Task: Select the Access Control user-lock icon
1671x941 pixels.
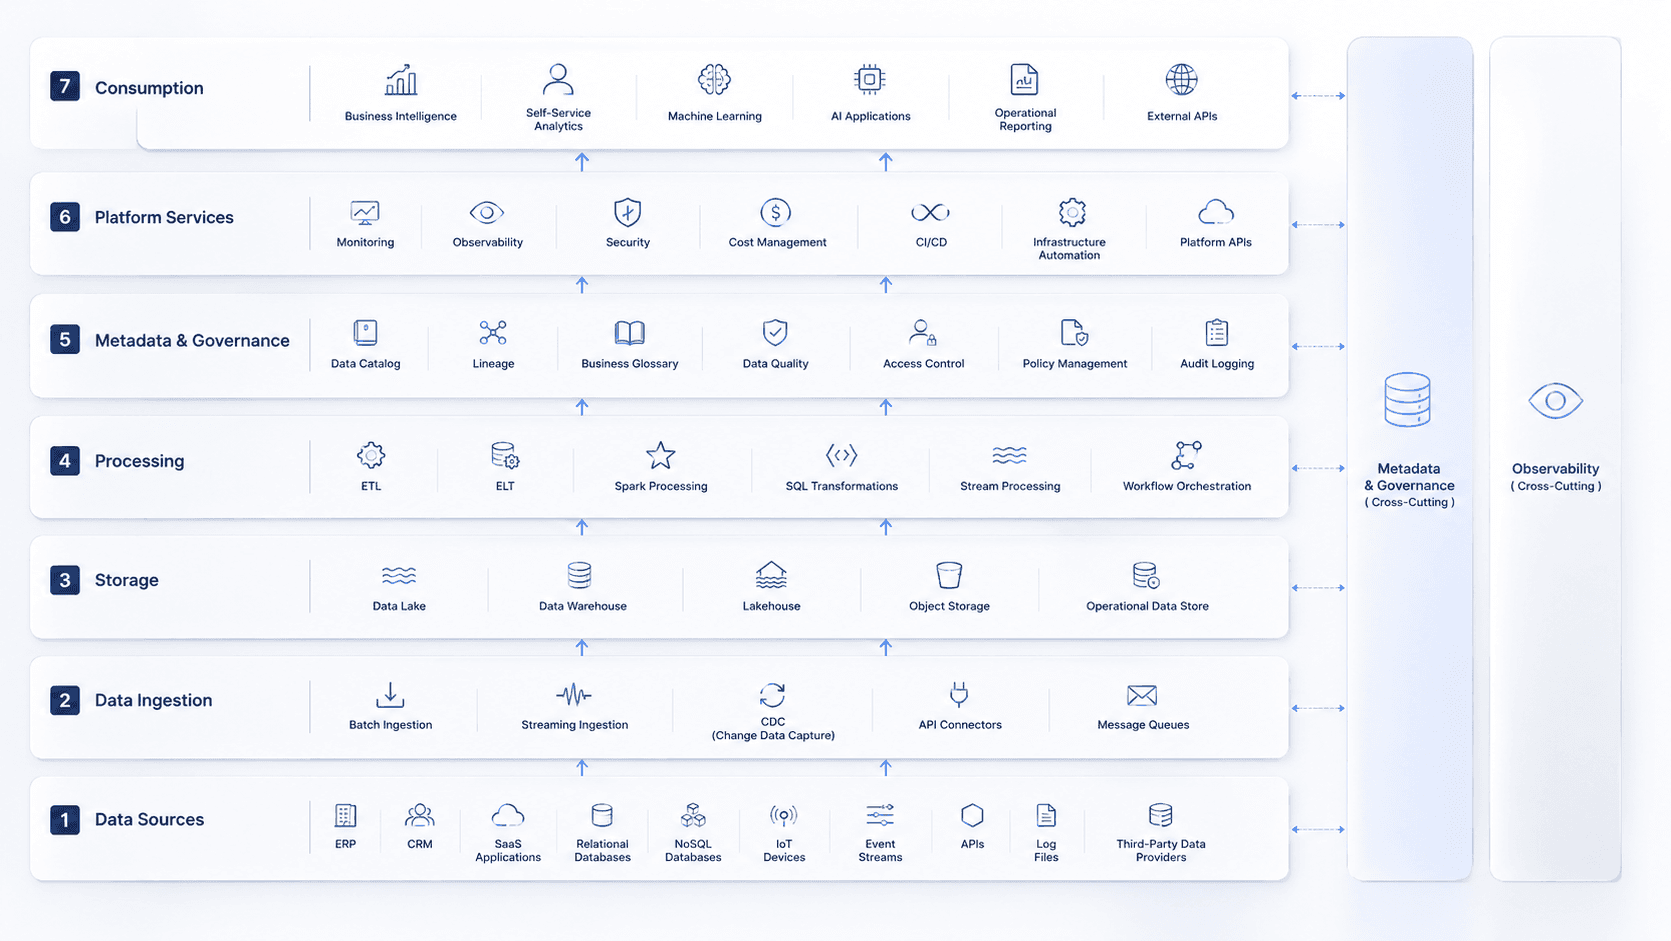Action: pos(923,332)
